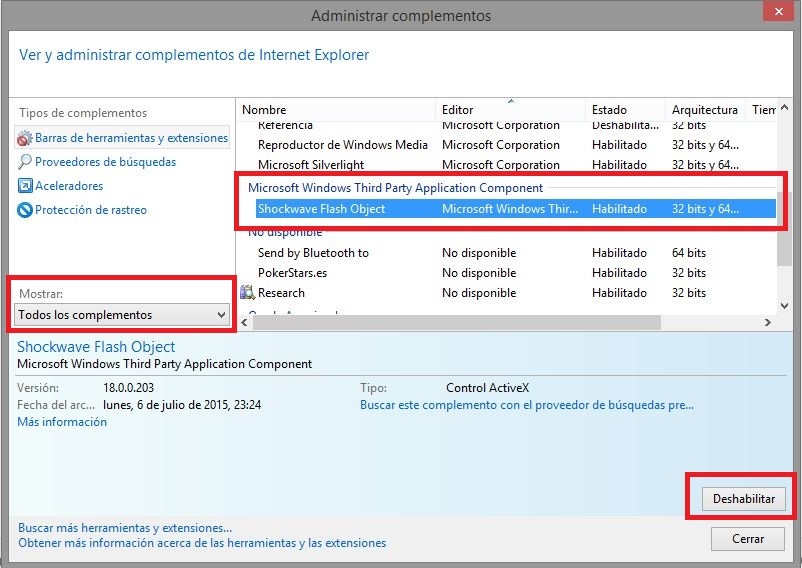Viewport: 802px width, 568px height.
Task: Click the horizontal scrollbar right arrow
Action: click(768, 323)
